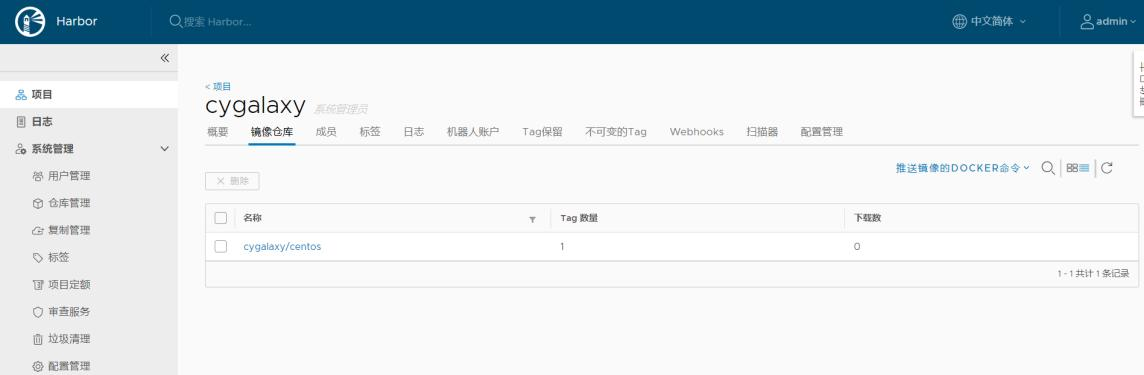The height and width of the screenshot is (375, 1144).
Task: Switch to the 成员 tab
Action: tap(326, 132)
